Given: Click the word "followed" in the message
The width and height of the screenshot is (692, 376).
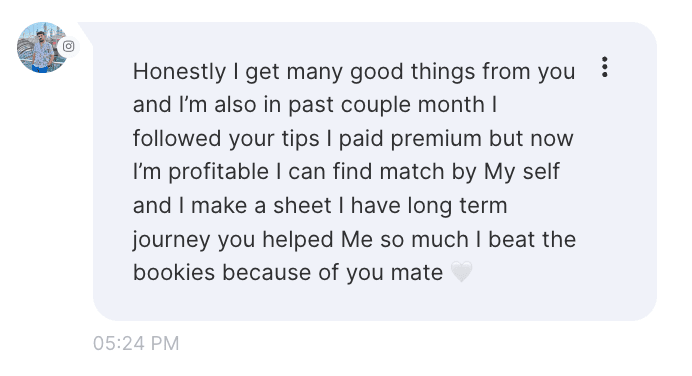Looking at the screenshot, I should coord(177,139).
